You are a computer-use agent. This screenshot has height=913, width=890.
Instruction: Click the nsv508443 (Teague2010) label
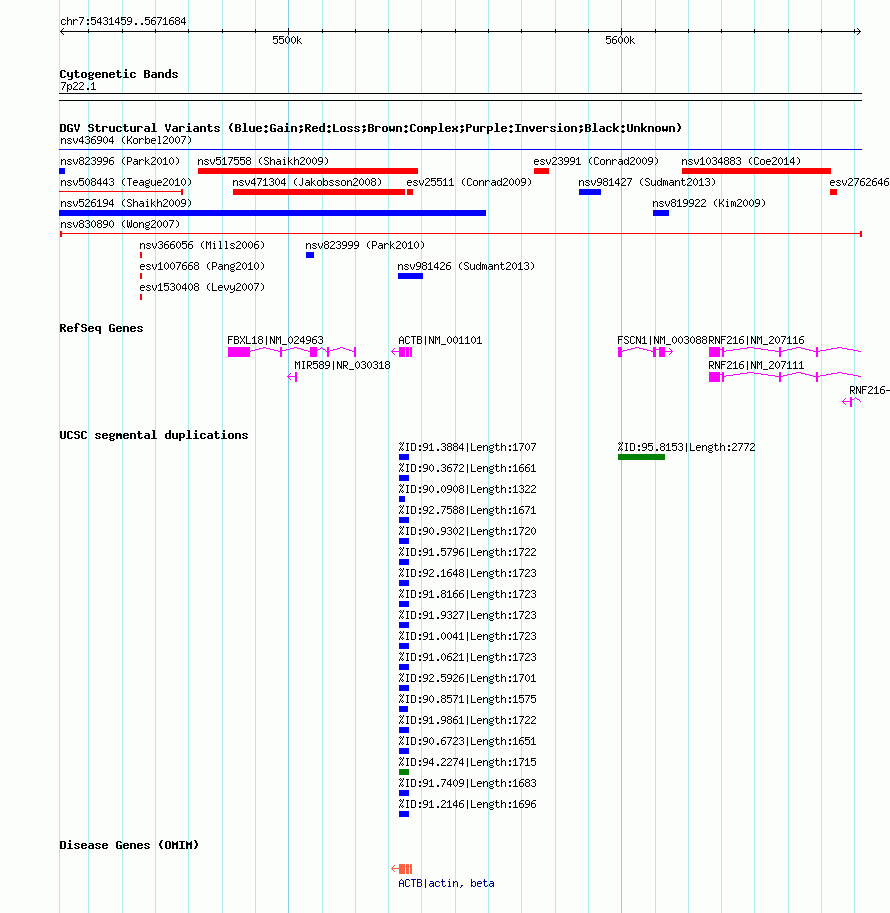point(126,182)
